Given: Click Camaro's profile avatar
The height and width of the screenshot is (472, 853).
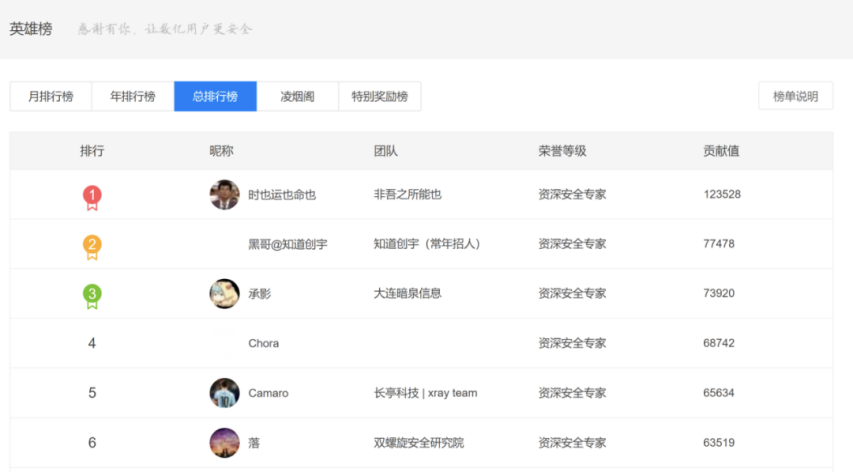Looking at the screenshot, I should tap(224, 393).
